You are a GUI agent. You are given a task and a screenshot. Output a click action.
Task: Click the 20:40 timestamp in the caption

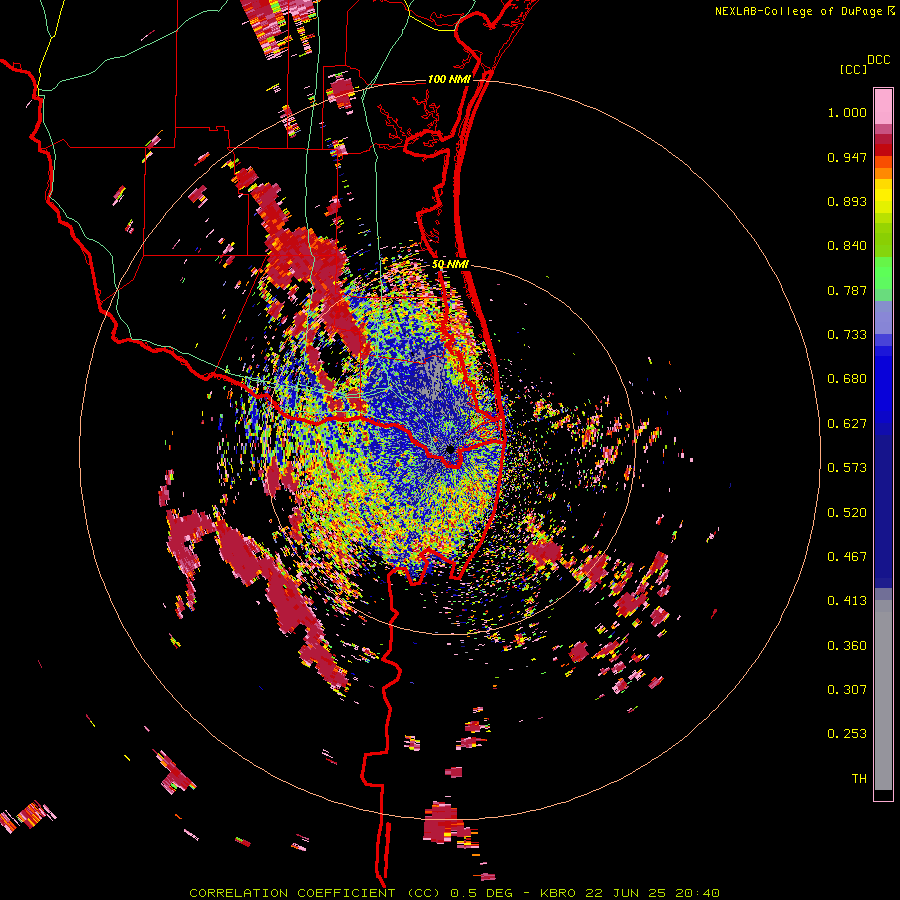(697, 893)
